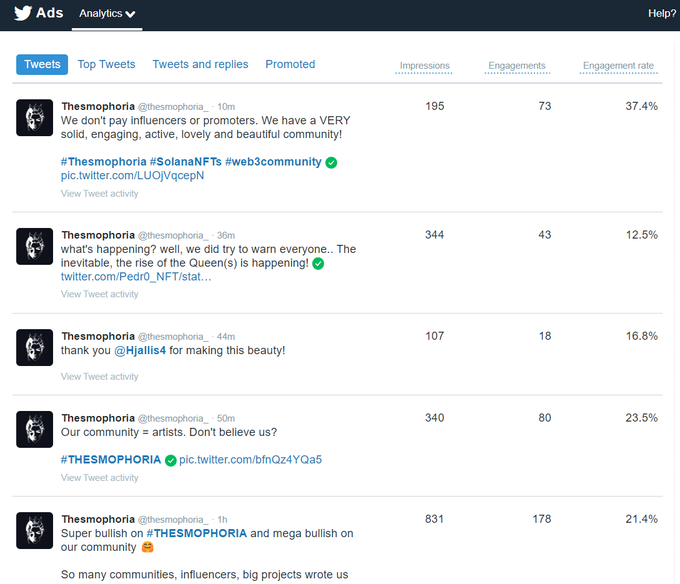The width and height of the screenshot is (680, 584).
Task: Open pic.twitter.com/LUOjVqcepN link
Action: [132, 176]
